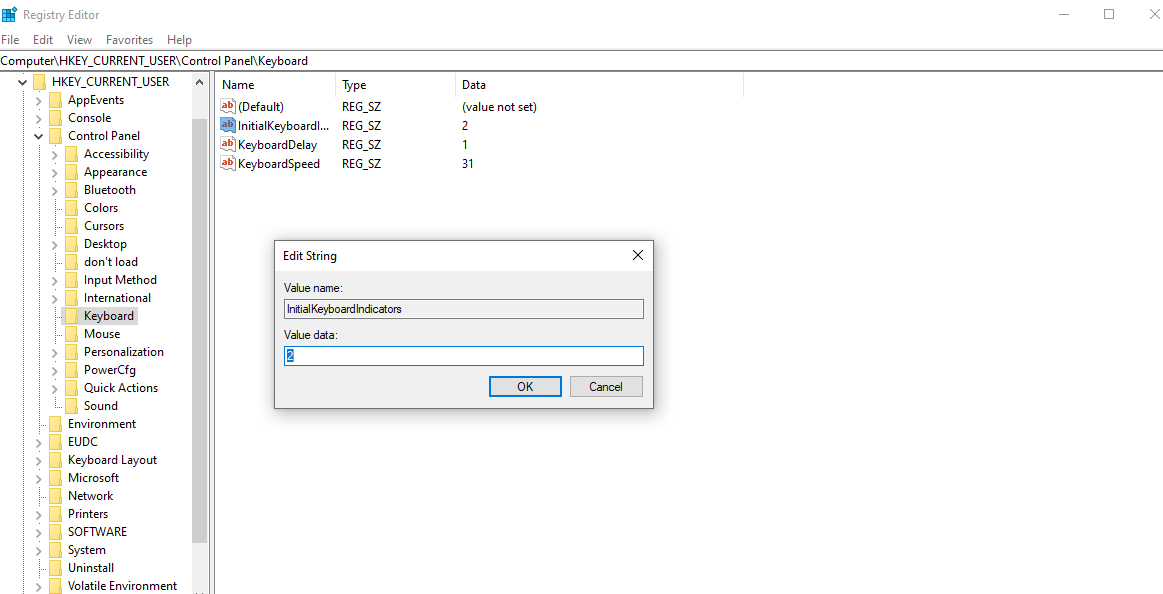Expand the Appearance key chevron
The height and width of the screenshot is (594, 1163).
point(55,172)
